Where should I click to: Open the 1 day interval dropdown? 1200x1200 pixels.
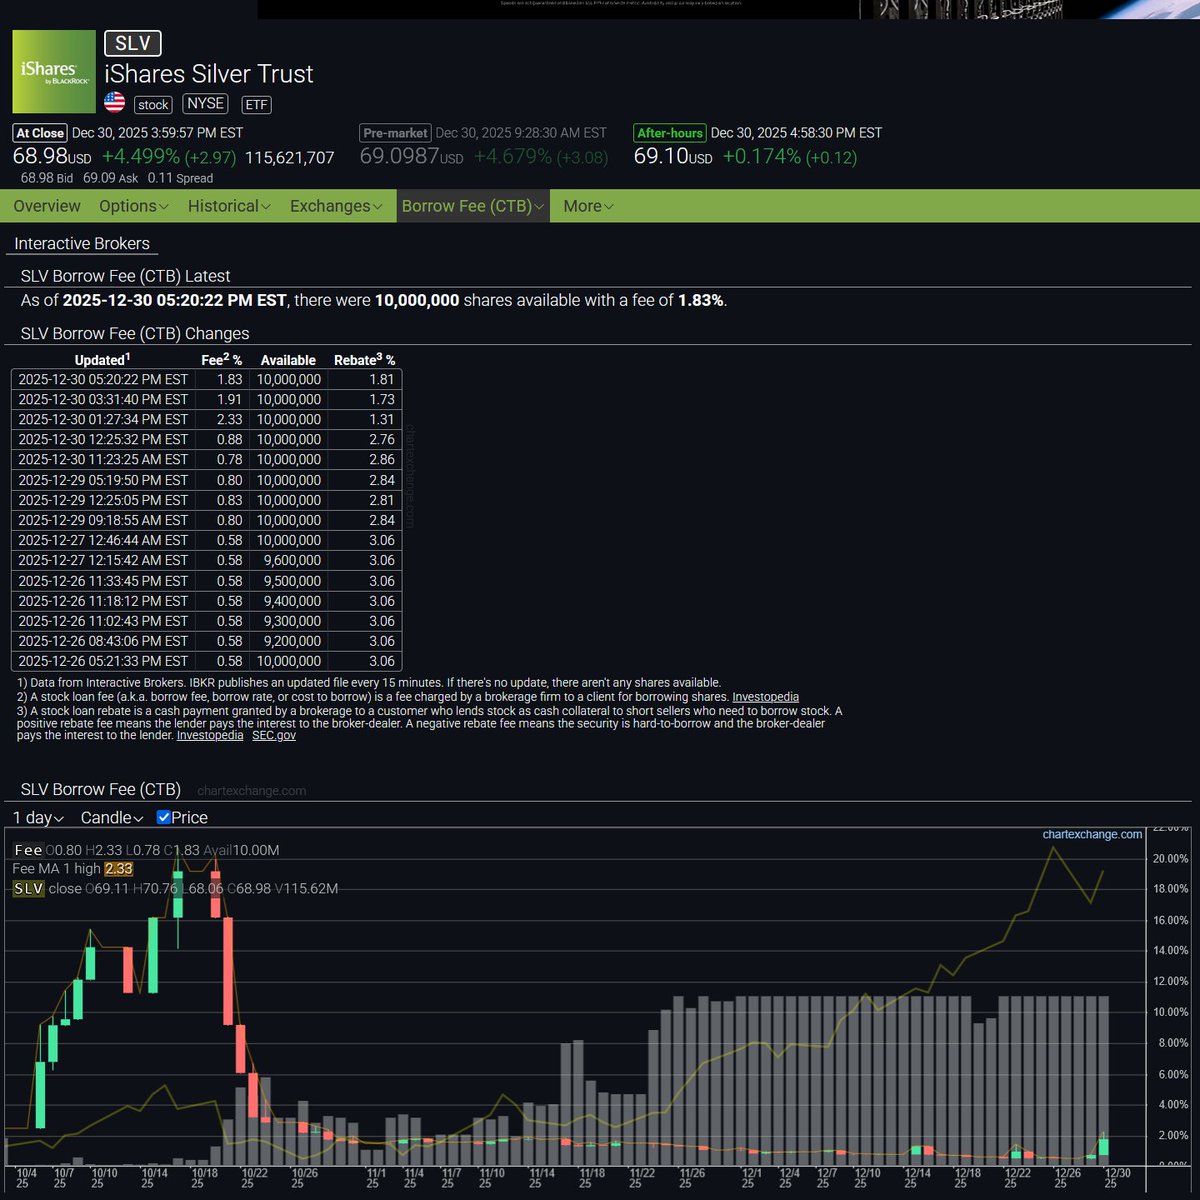coord(38,817)
